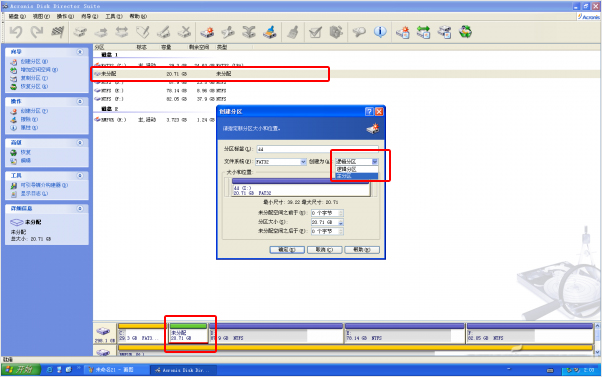The height and width of the screenshot is (377, 602).
Task: Click the 帮助 button in the dialog
Action: (x=362, y=250)
